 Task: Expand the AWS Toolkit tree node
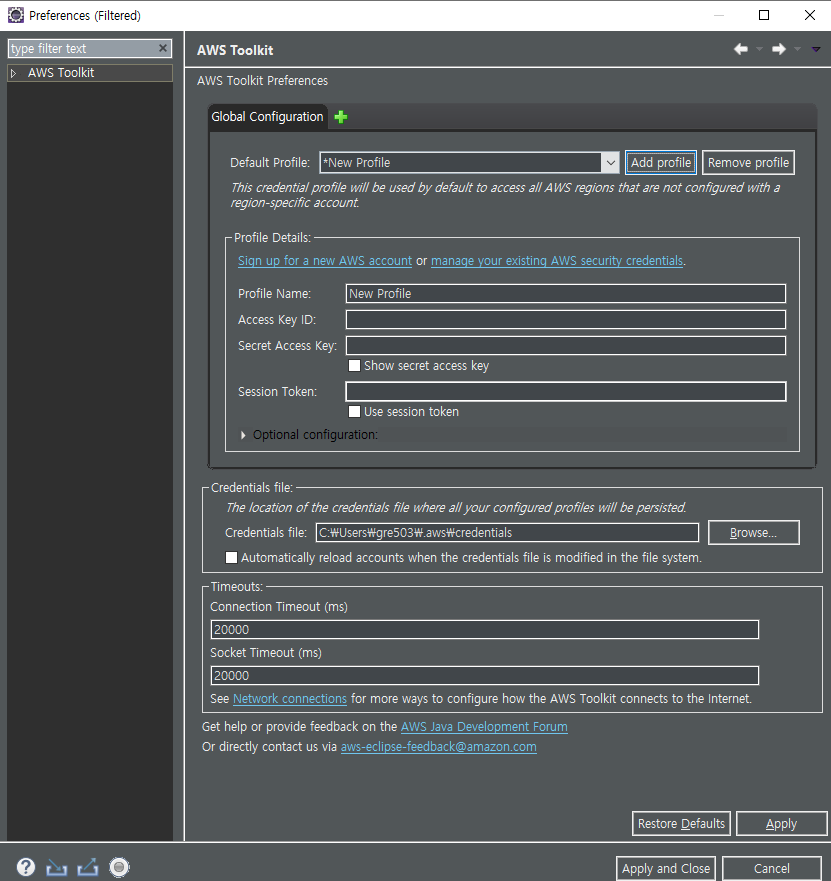click(14, 73)
